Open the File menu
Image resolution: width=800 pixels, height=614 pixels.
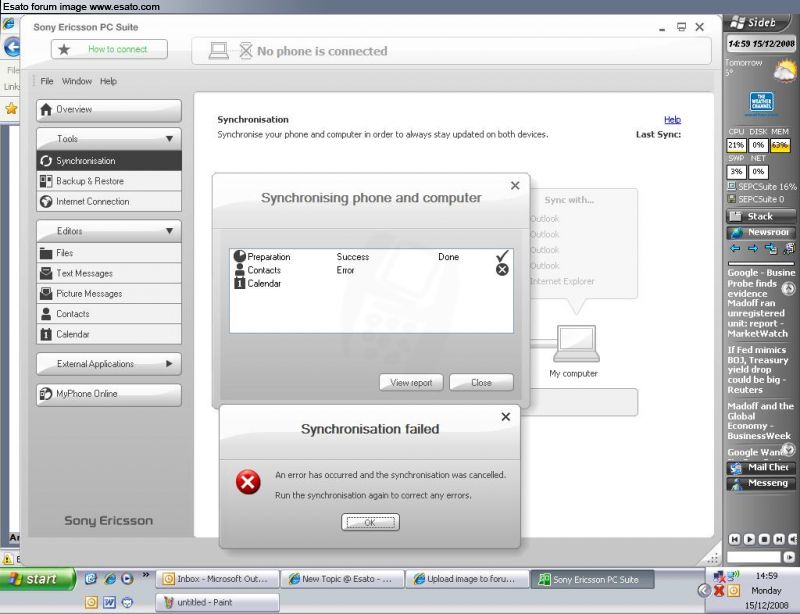pos(47,81)
